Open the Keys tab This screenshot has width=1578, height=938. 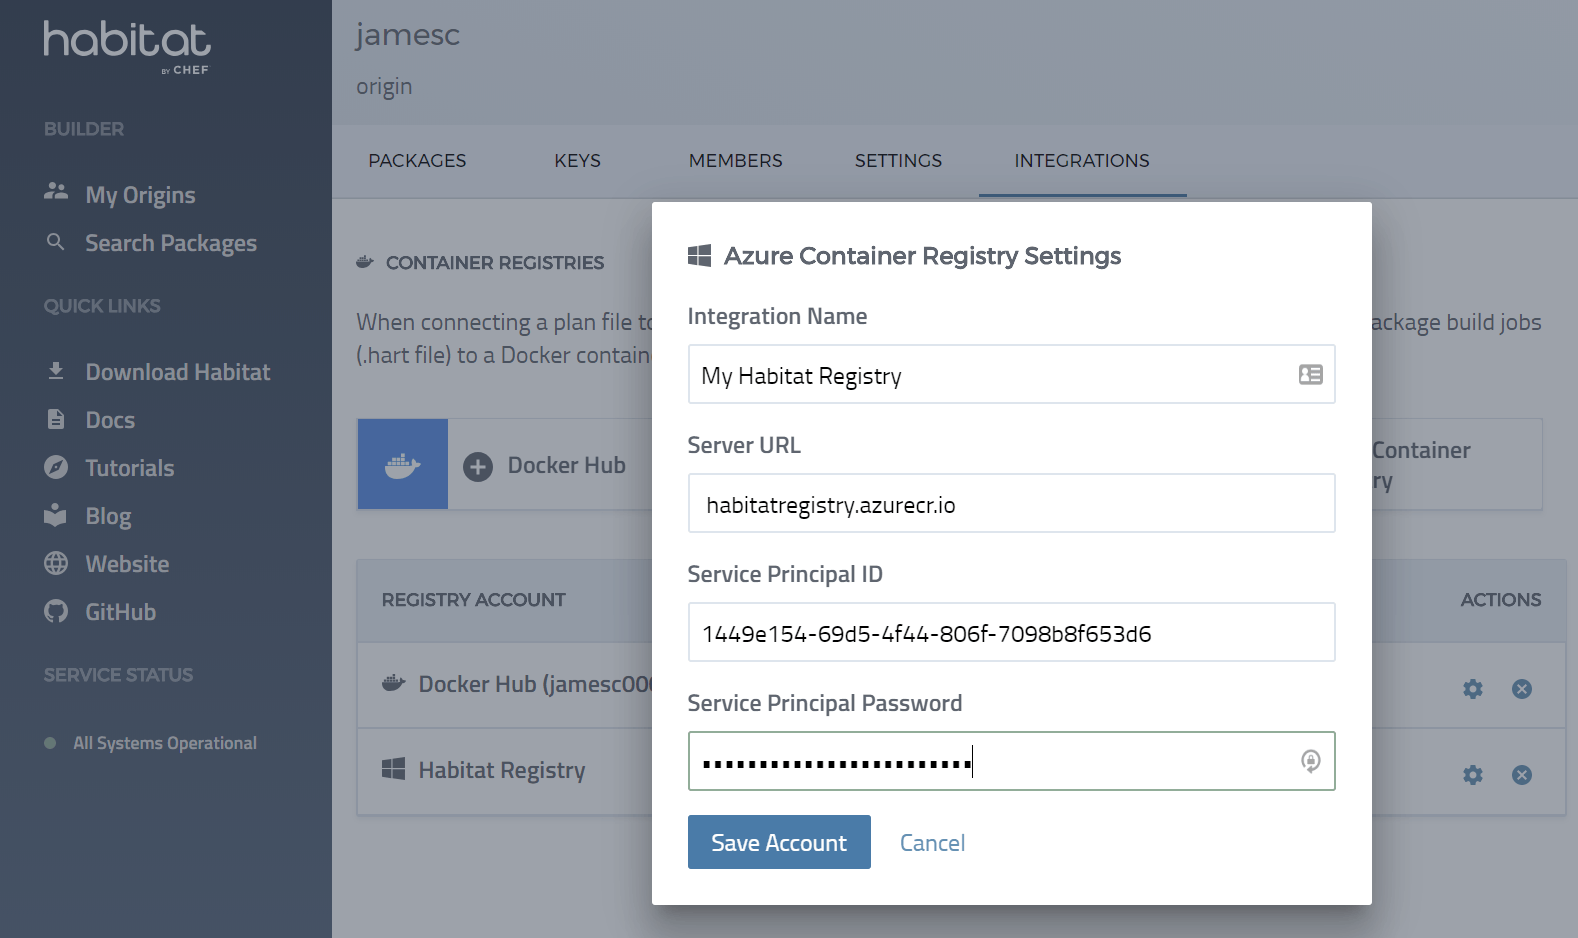[577, 161]
